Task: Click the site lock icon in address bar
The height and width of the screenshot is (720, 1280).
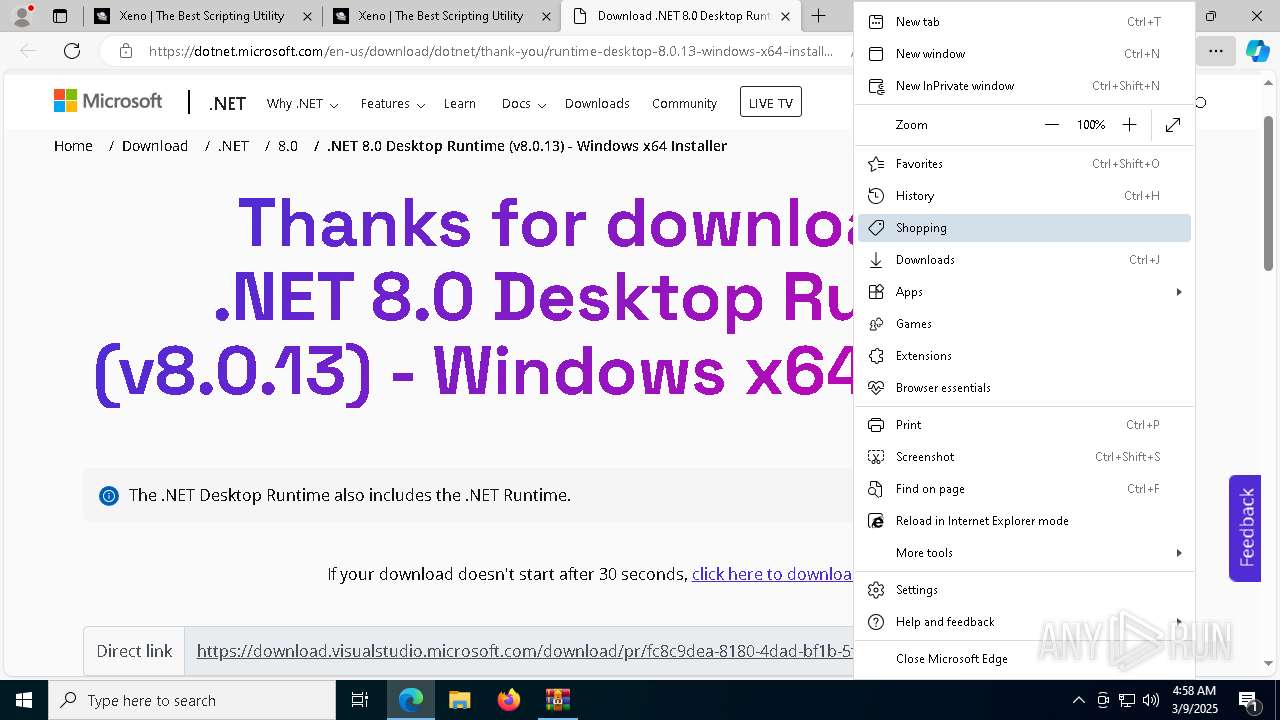Action: [x=125, y=51]
